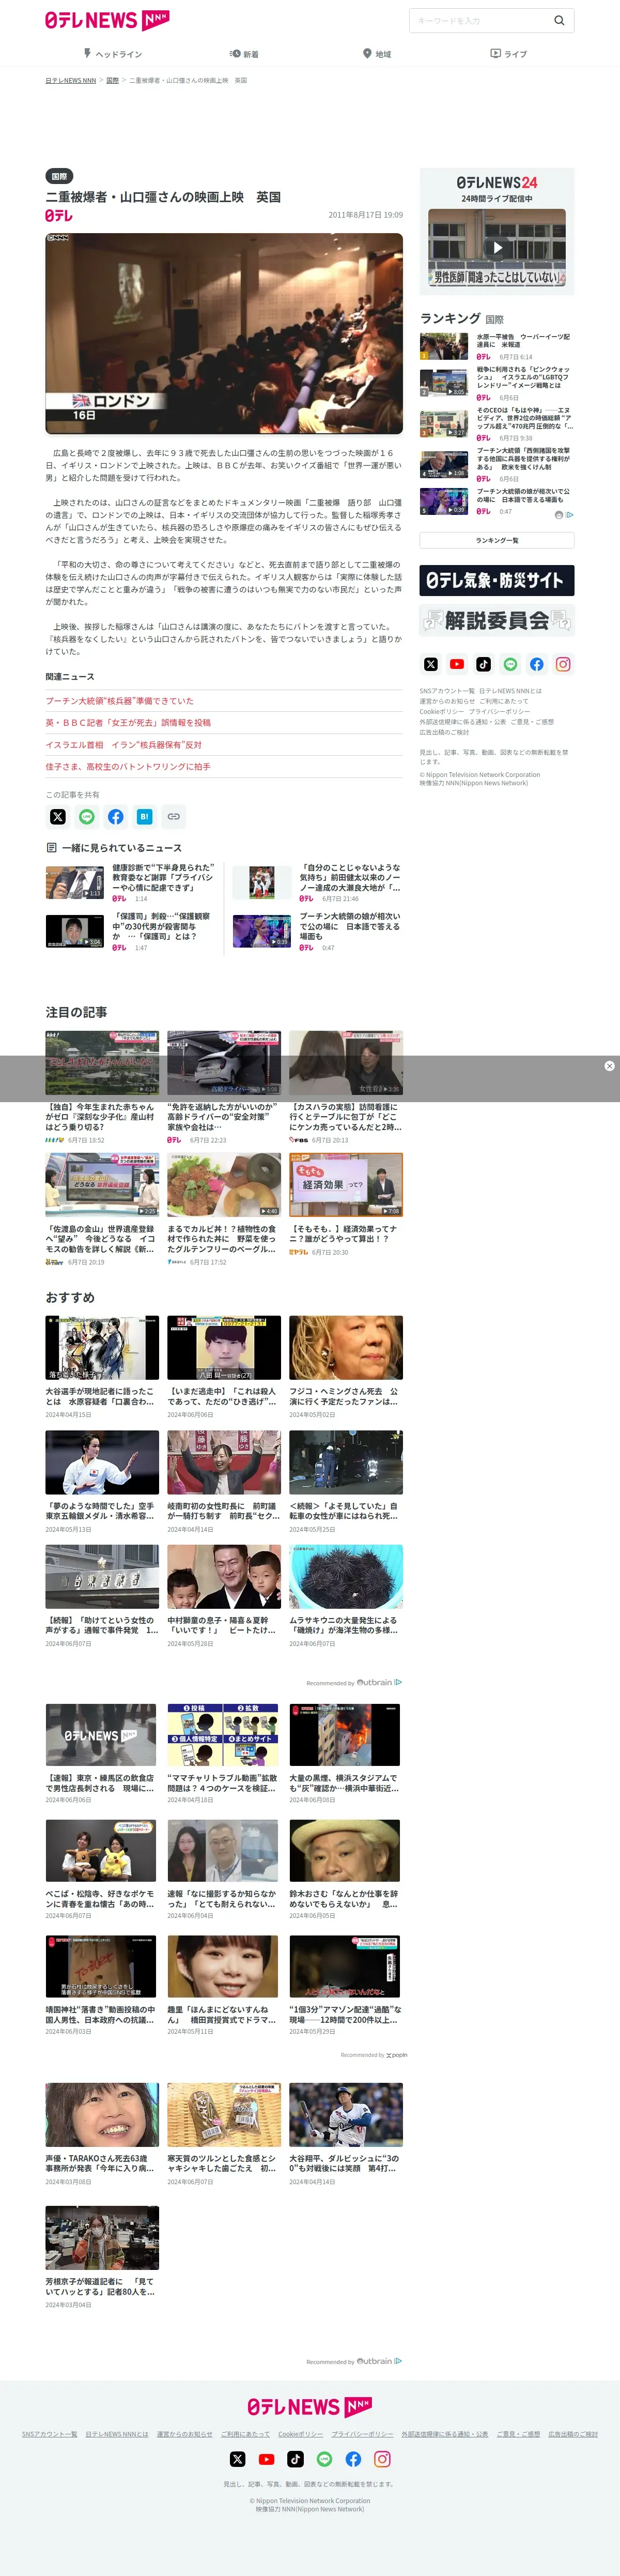The width and height of the screenshot is (620, 2576).
Task: Click the sidebar YouTube icon
Action: pyautogui.click(x=457, y=664)
